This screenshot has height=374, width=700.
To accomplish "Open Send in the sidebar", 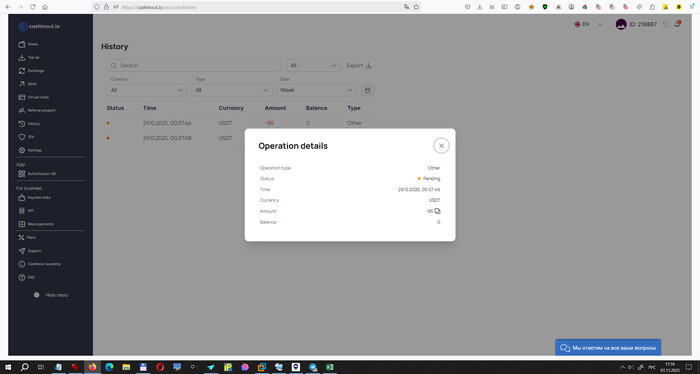I will (28, 84).
